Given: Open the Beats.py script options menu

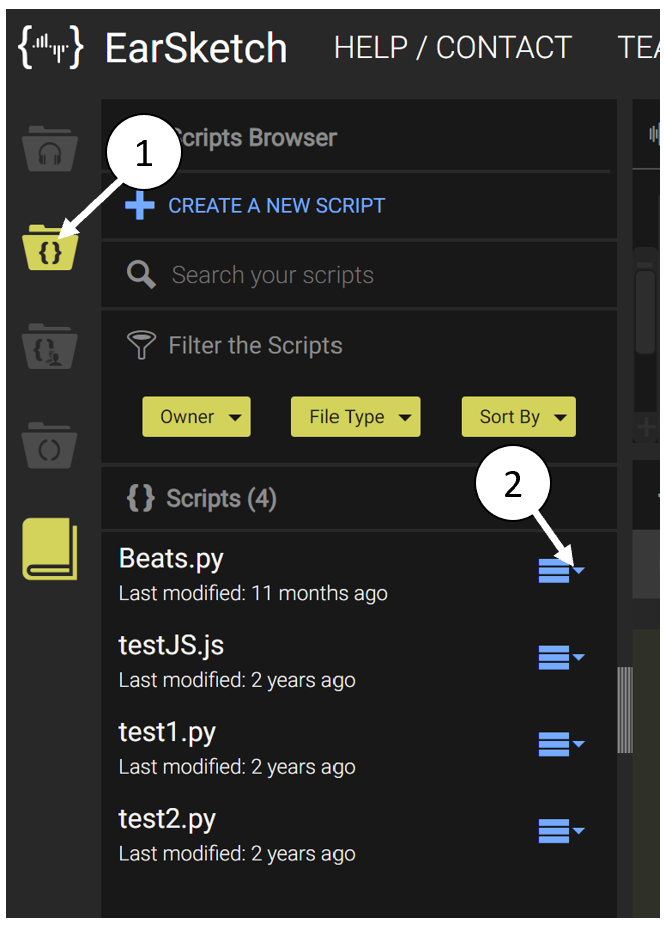Looking at the screenshot, I should click(561, 571).
